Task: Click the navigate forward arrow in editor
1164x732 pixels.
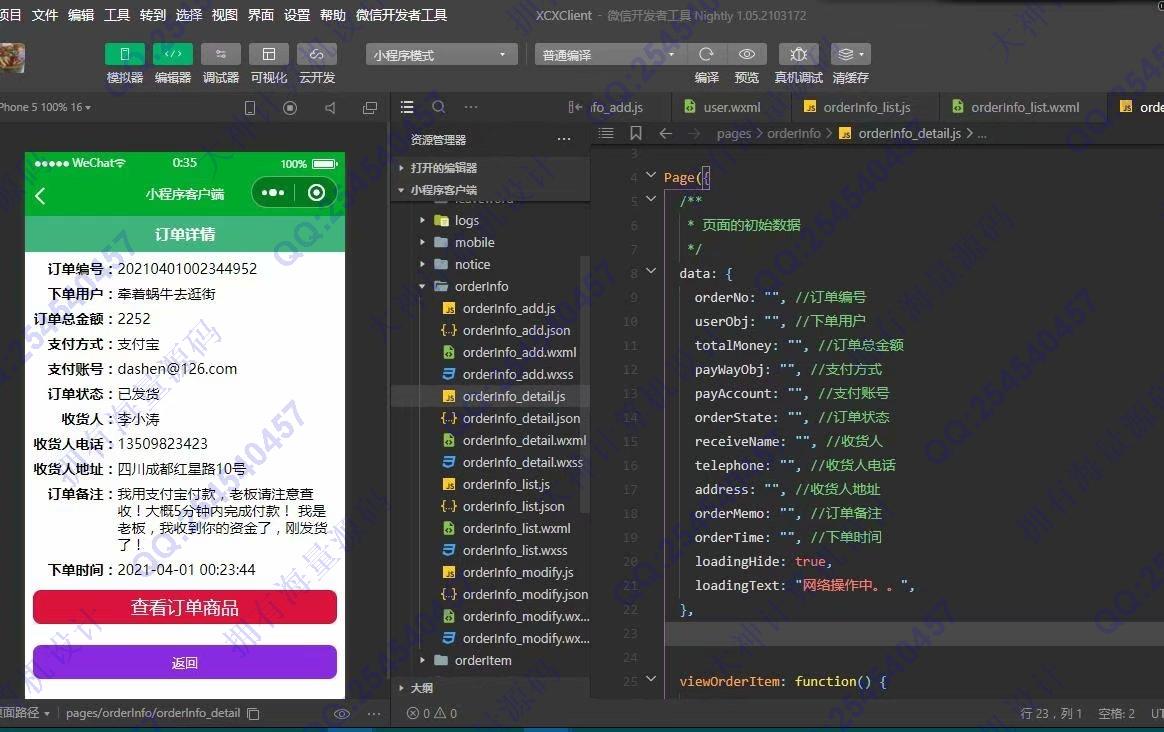Action: click(694, 134)
